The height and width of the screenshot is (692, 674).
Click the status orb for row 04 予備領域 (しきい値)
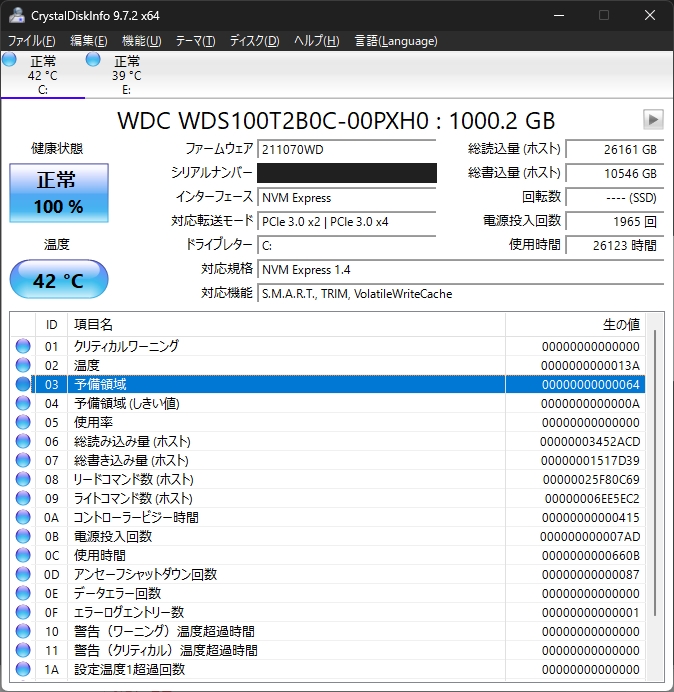click(x=23, y=403)
